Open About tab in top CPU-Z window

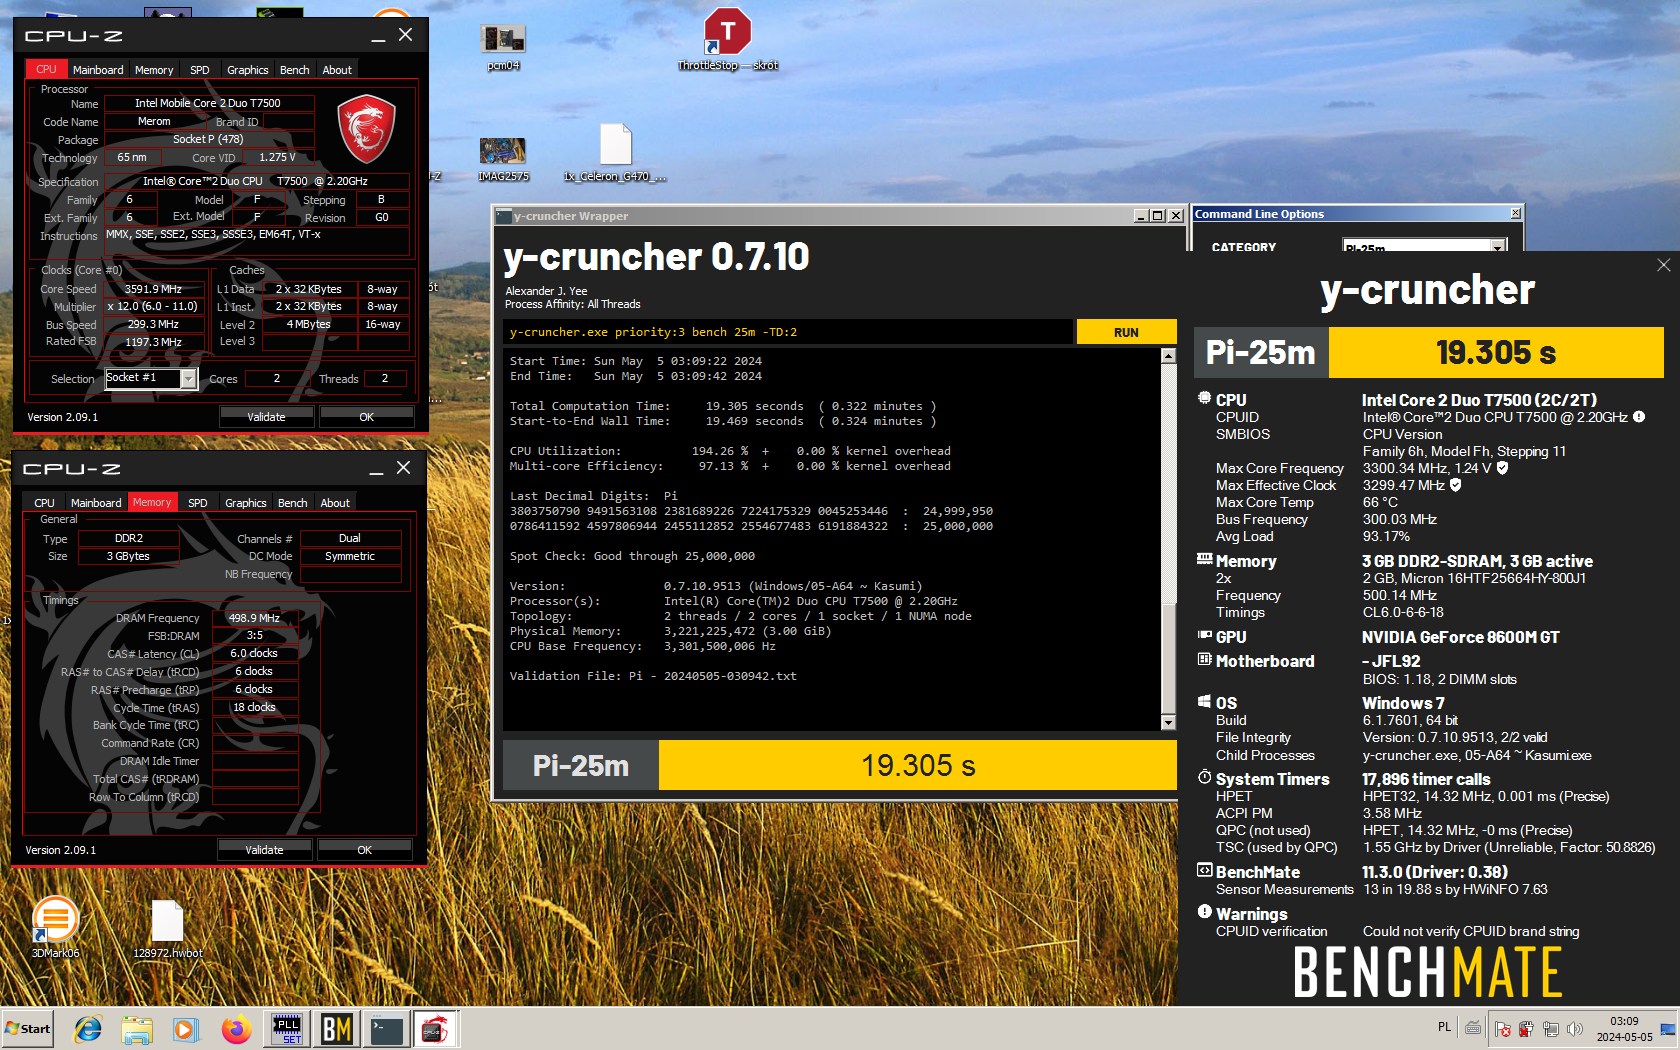[337, 70]
